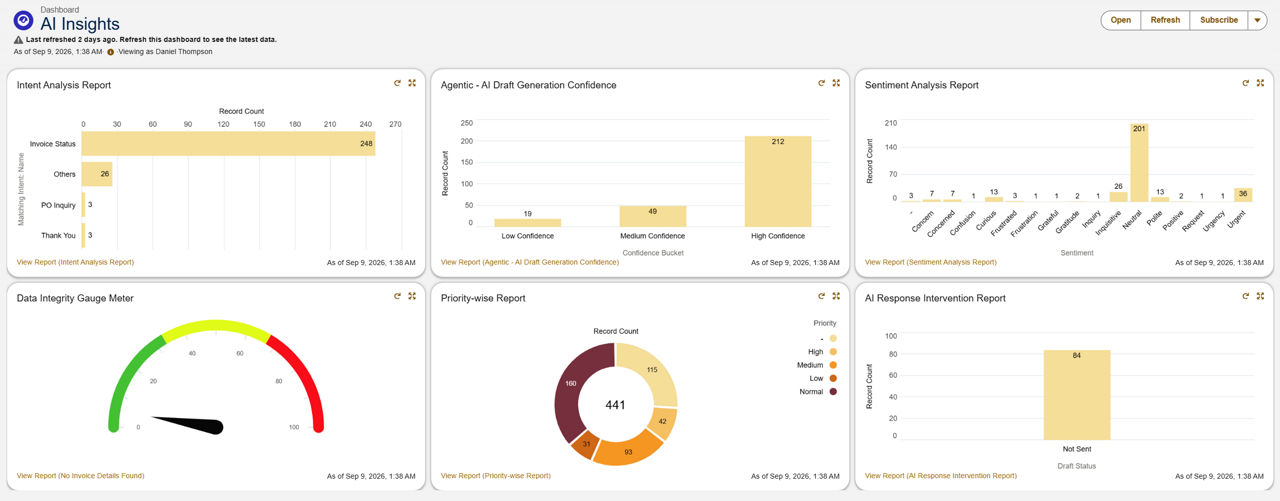Image resolution: width=1280 pixels, height=501 pixels.
Task: Click the dash priority legend swatch
Action: click(833, 338)
